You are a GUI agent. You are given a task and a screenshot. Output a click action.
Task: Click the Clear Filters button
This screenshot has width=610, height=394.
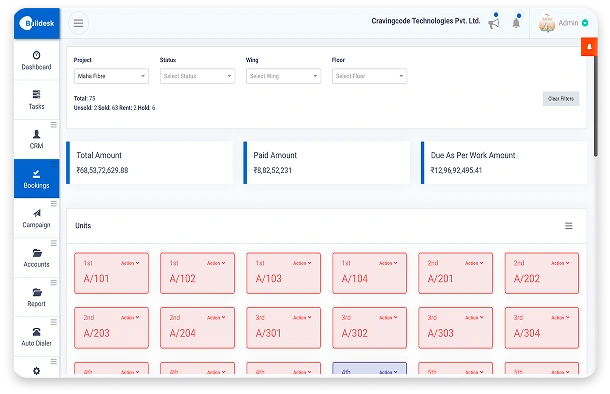pos(561,99)
